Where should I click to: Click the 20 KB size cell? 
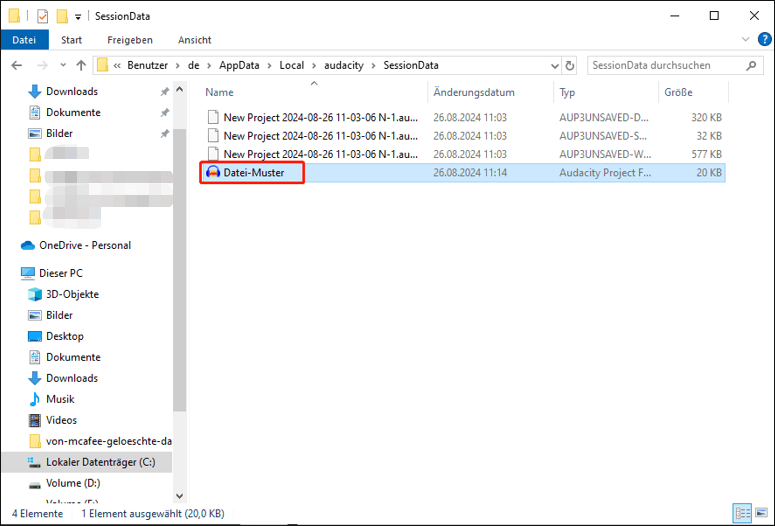point(709,173)
